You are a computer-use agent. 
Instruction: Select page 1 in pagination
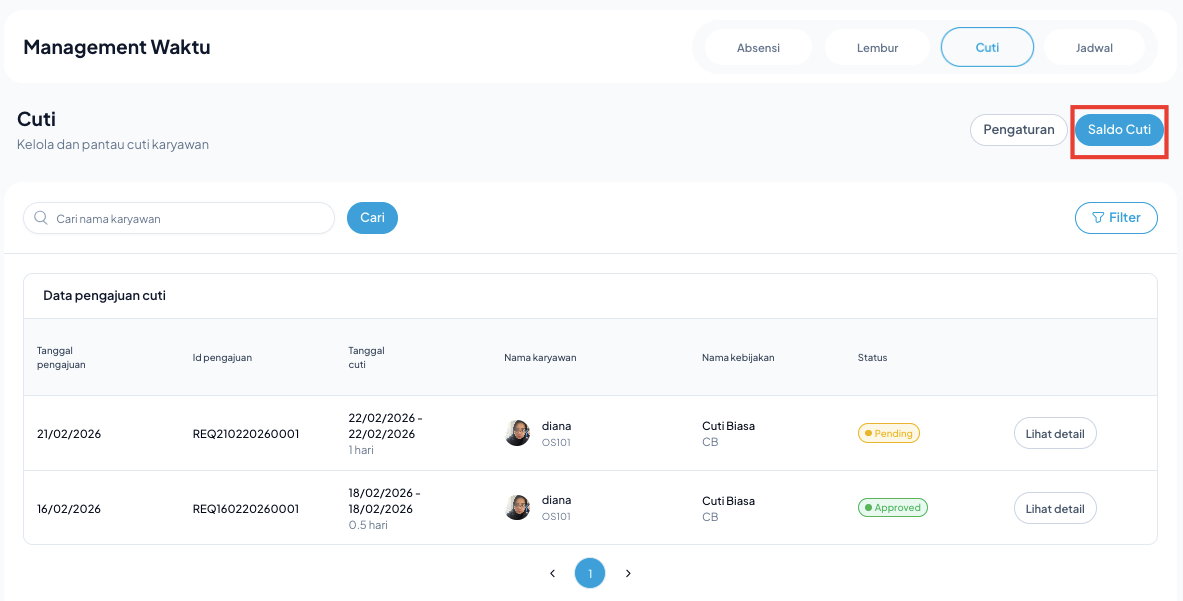click(x=590, y=574)
